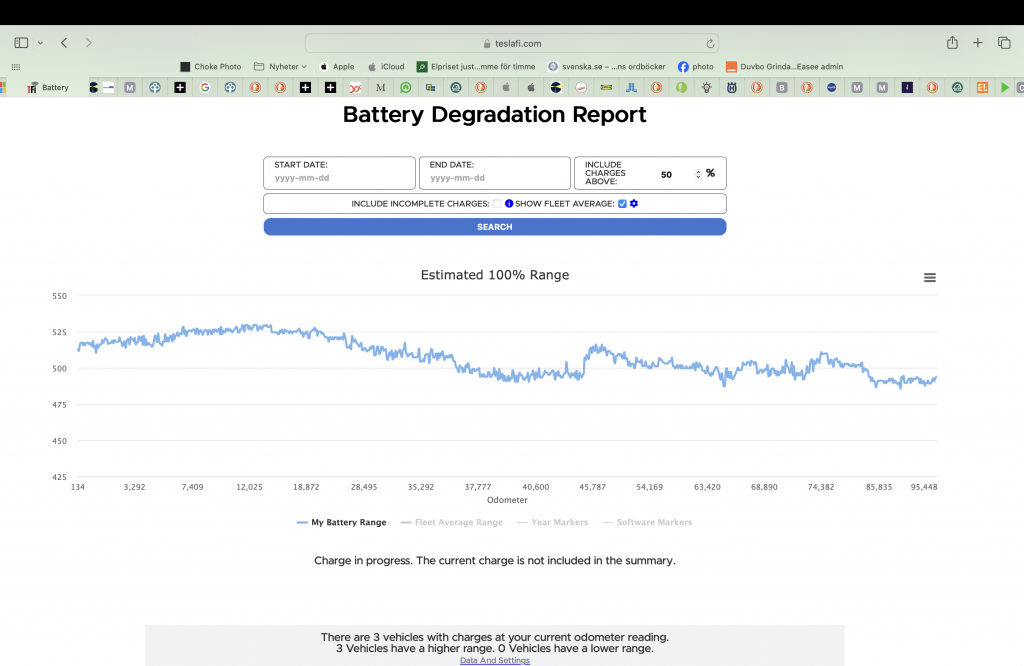Viewport: 1024px width, 666px height.
Task: Reload the page with the refresh icon
Action: click(x=710, y=43)
